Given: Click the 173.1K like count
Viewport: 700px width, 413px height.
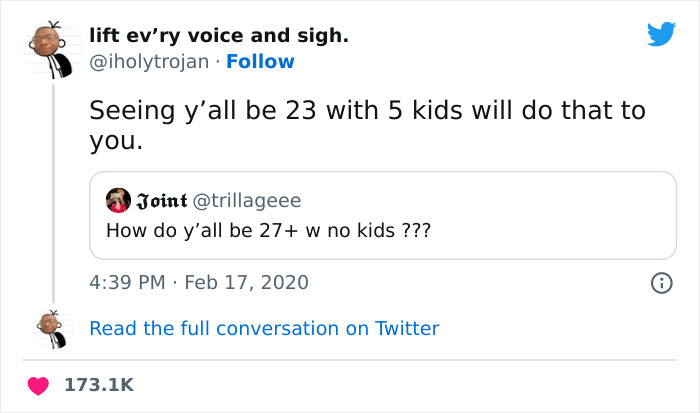Looking at the screenshot, I should click(98, 385).
